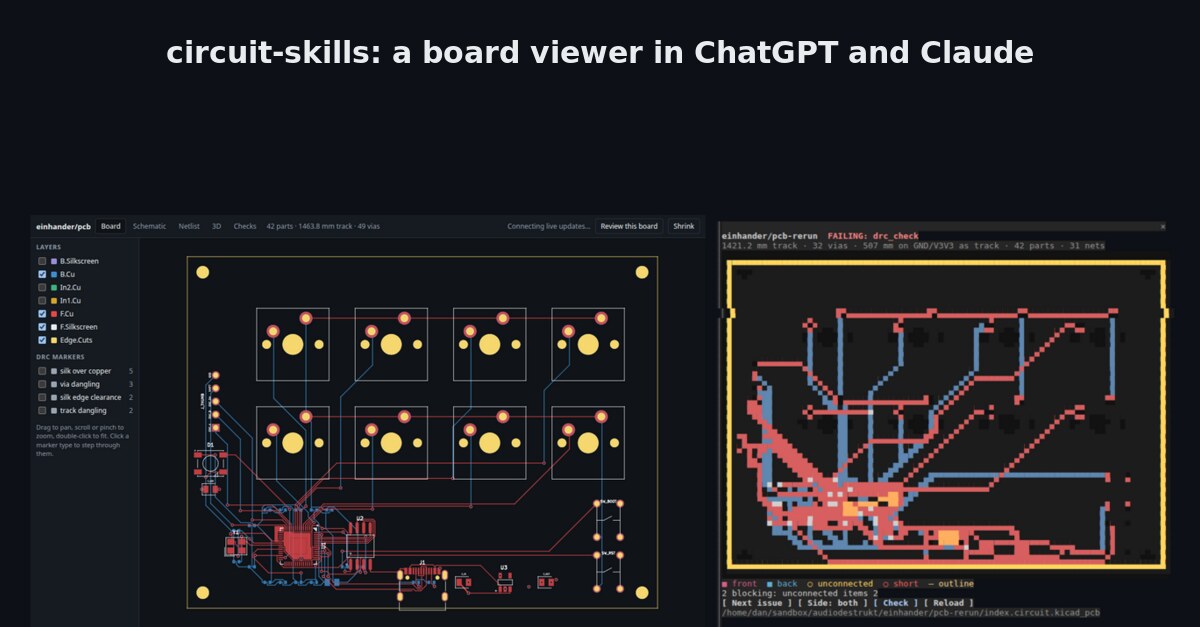The image size is (1200, 627).
Task: Enable the In2.Cu layer checkbox
Action: pyautogui.click(x=42, y=287)
